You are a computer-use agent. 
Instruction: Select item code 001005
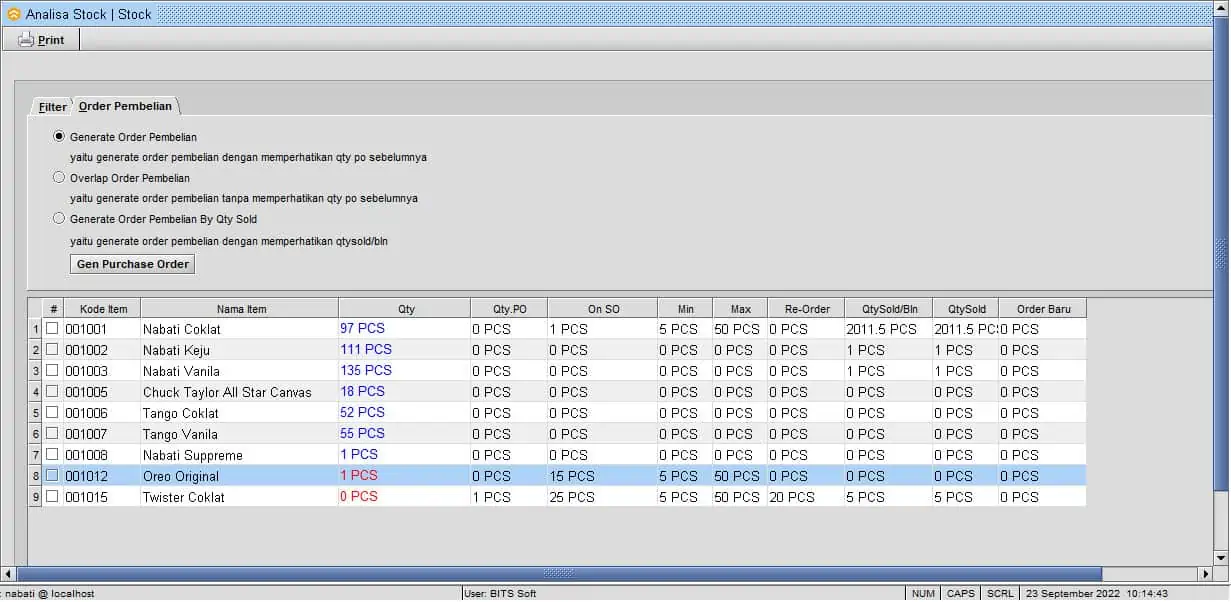click(102, 392)
